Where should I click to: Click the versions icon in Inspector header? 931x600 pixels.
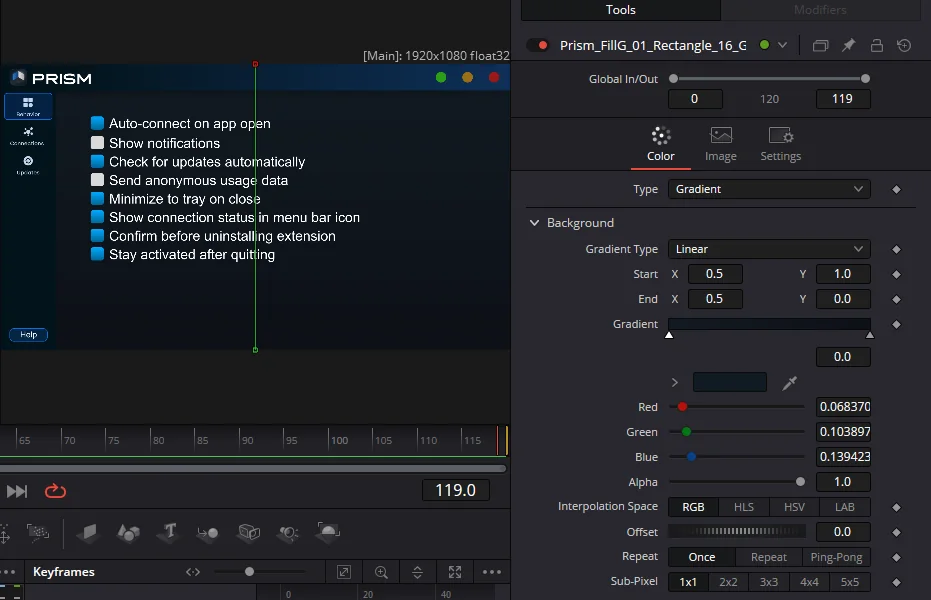coord(820,46)
